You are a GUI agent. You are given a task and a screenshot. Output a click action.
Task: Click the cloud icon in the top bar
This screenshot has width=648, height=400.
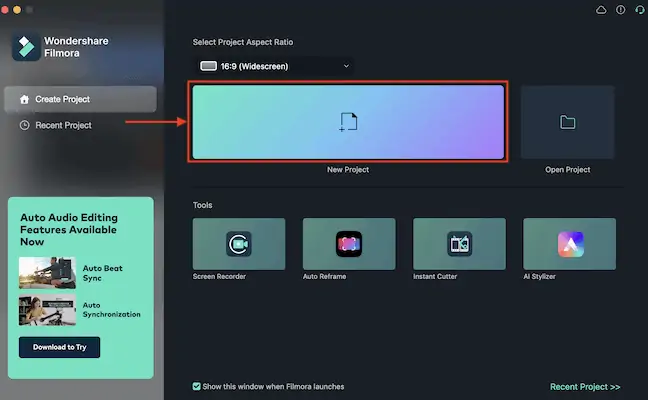[601, 10]
